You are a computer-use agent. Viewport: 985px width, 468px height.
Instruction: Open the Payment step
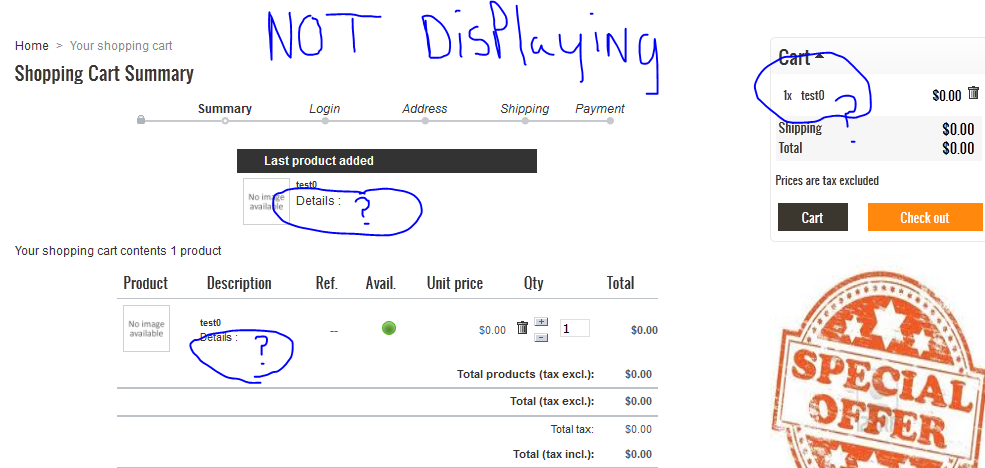click(x=600, y=109)
